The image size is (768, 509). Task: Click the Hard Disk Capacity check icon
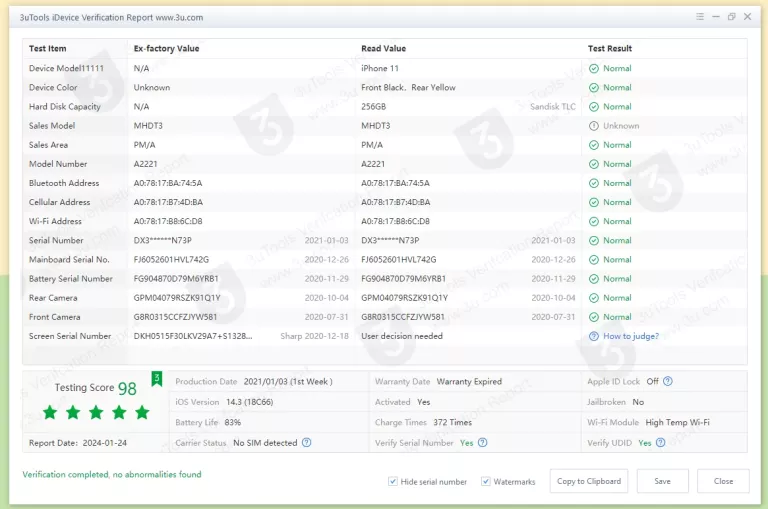tap(594, 107)
